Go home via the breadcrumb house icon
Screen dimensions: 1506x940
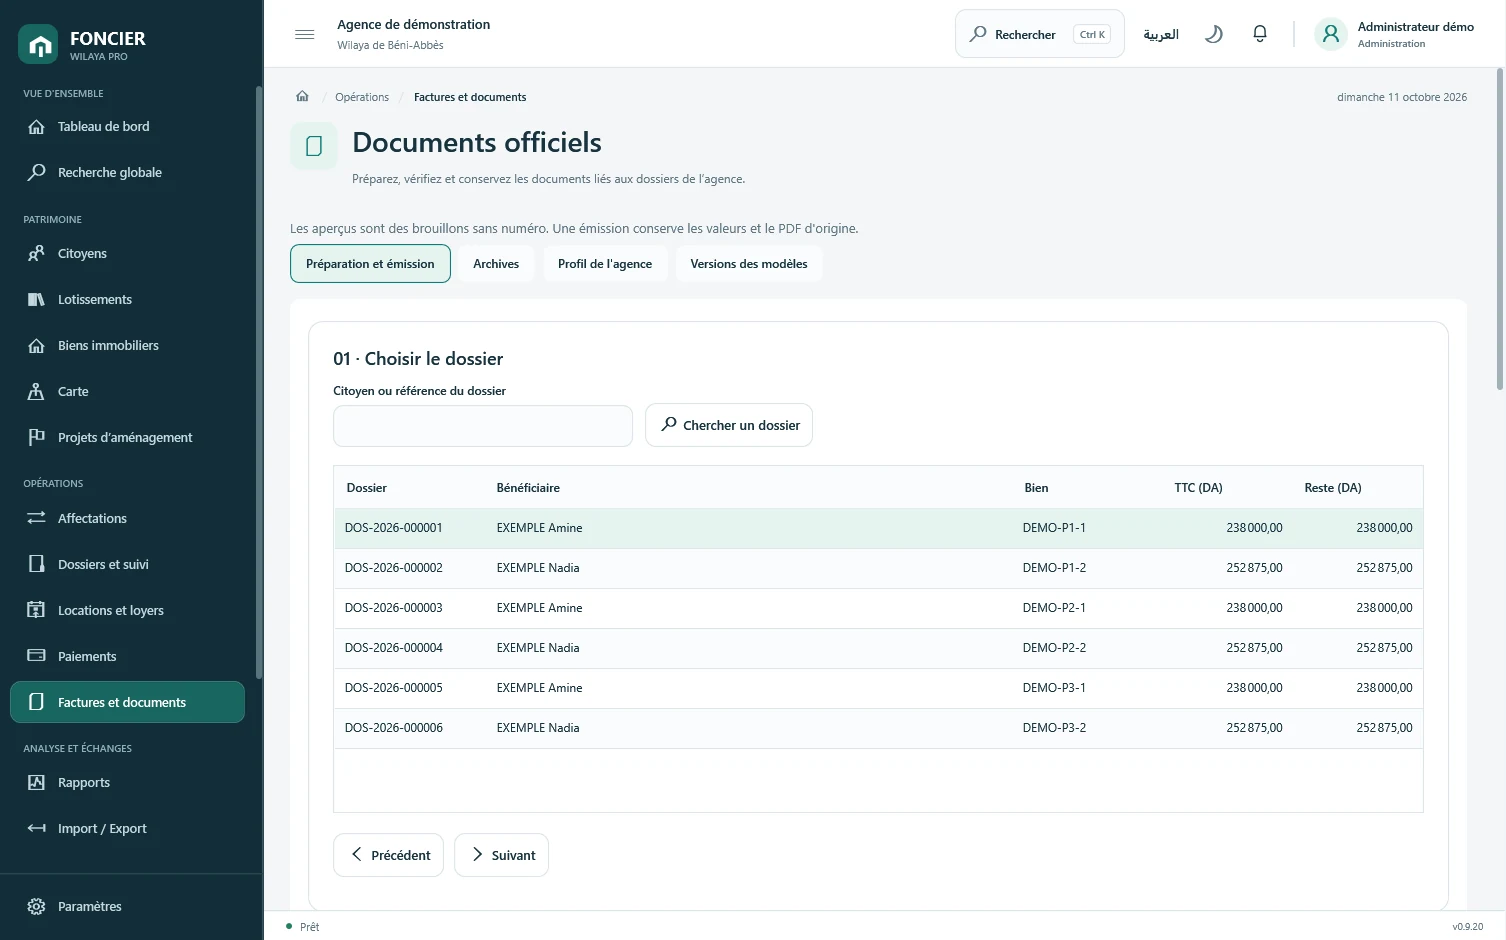(x=302, y=97)
